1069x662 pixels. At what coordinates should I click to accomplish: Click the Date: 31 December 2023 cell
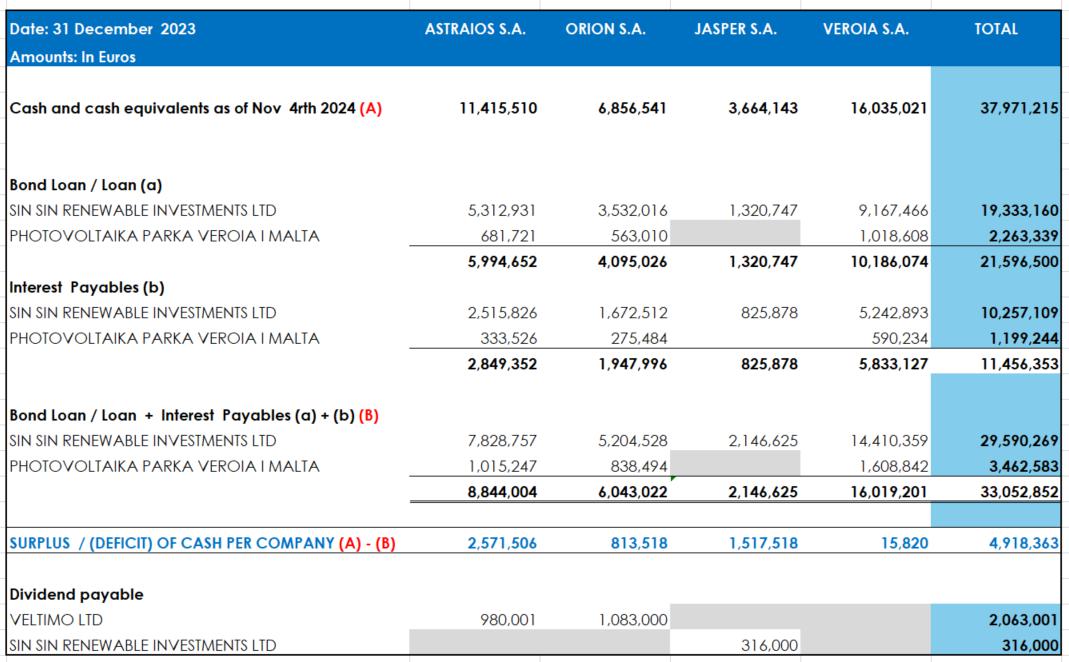click(x=103, y=29)
